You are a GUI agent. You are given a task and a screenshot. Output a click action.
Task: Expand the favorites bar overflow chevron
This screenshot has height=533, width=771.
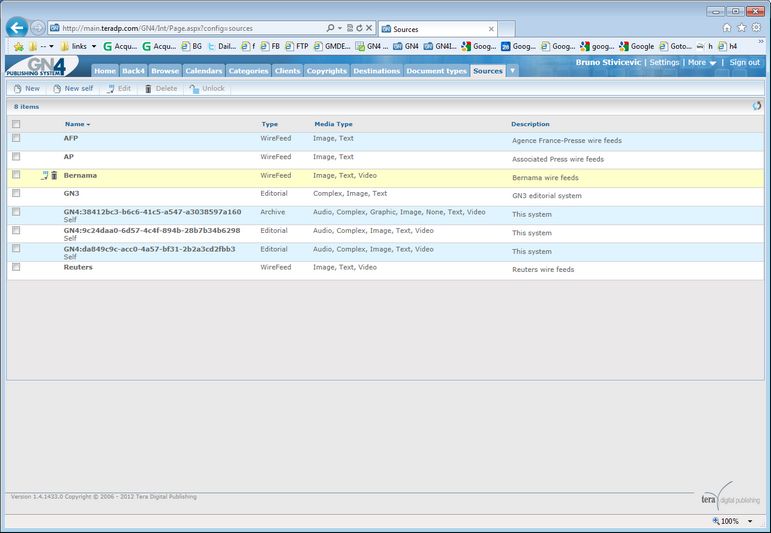(x=761, y=42)
